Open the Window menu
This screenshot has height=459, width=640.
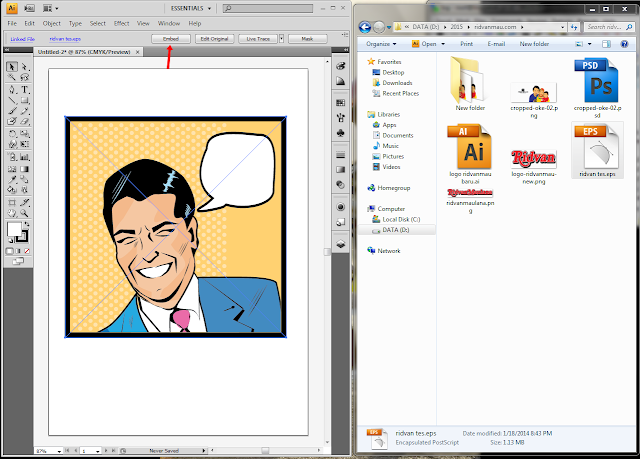coord(169,23)
